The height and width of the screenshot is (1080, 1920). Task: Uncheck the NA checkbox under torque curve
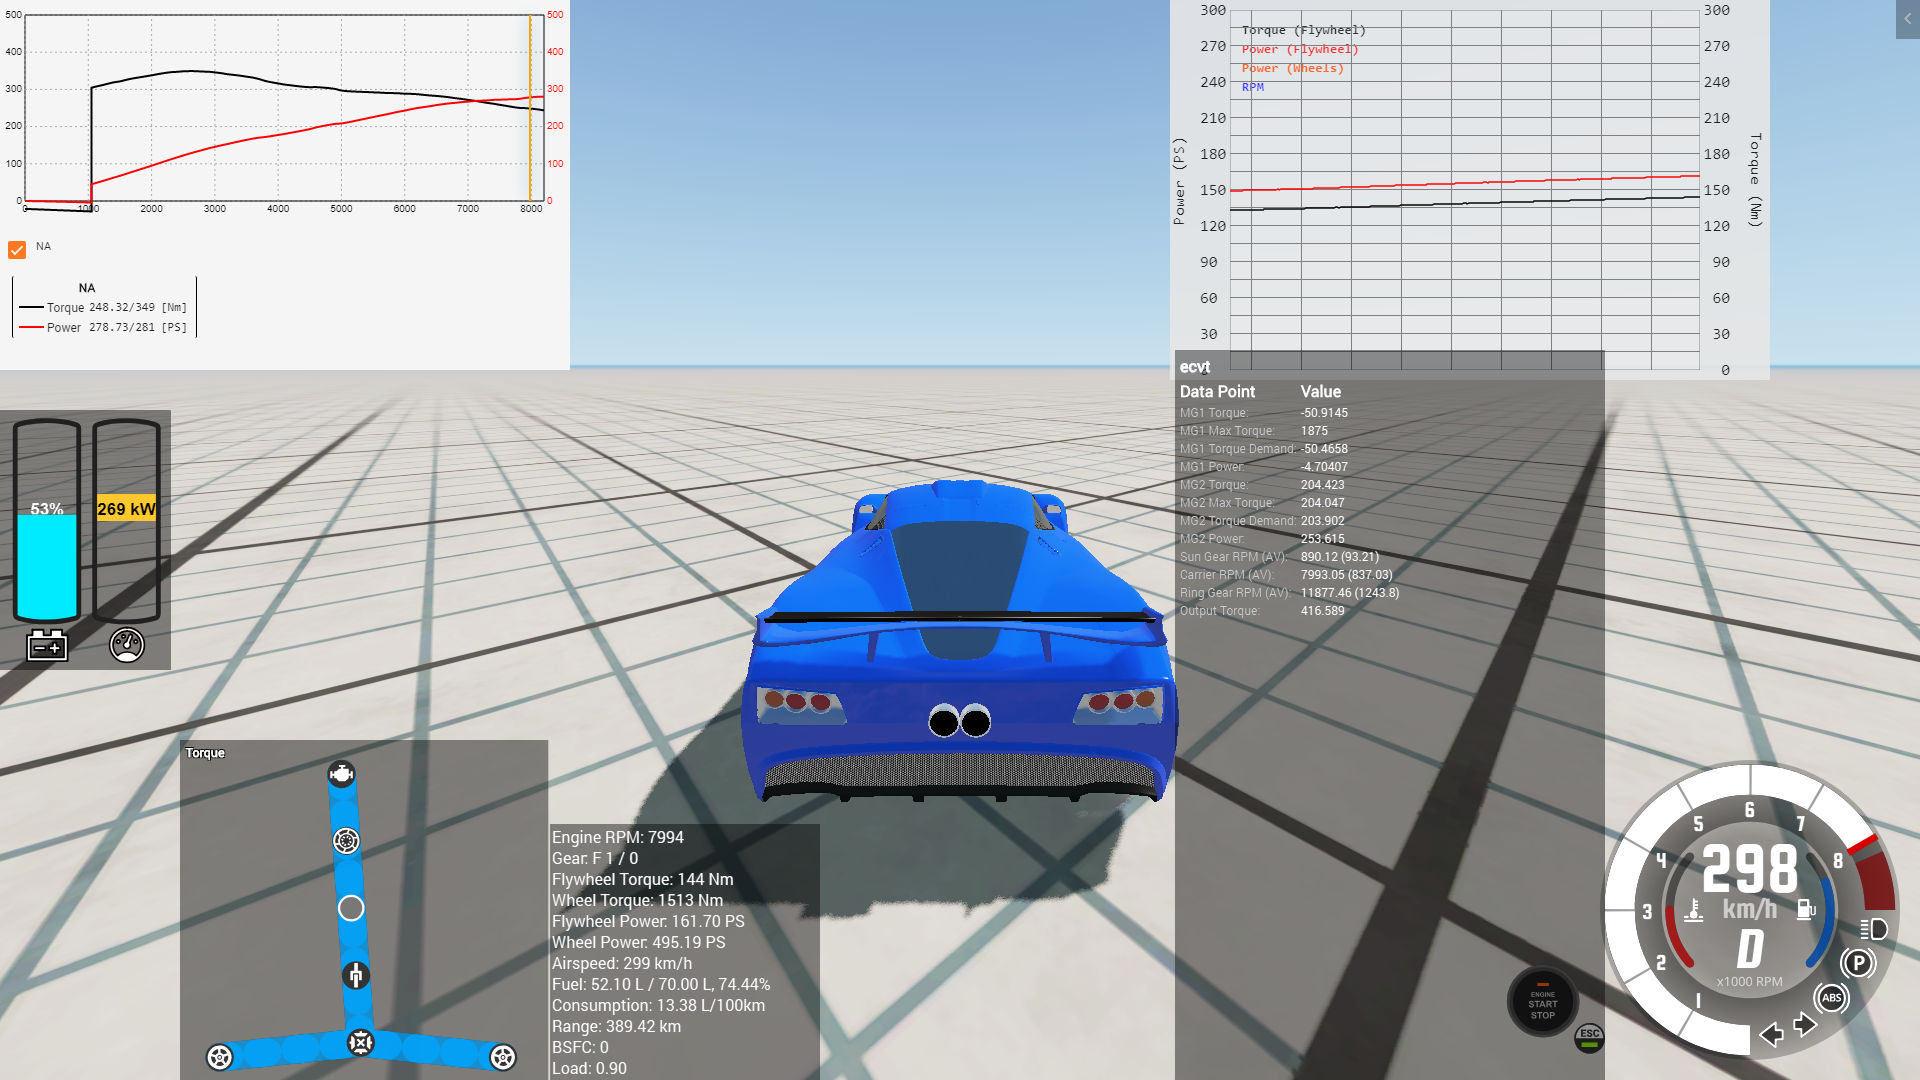point(17,249)
